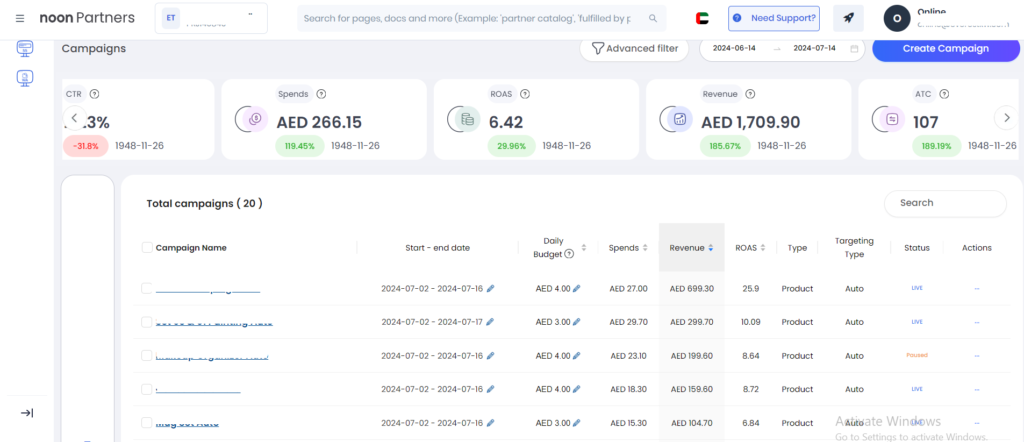Click the help icon next to Spends

coord(321,94)
